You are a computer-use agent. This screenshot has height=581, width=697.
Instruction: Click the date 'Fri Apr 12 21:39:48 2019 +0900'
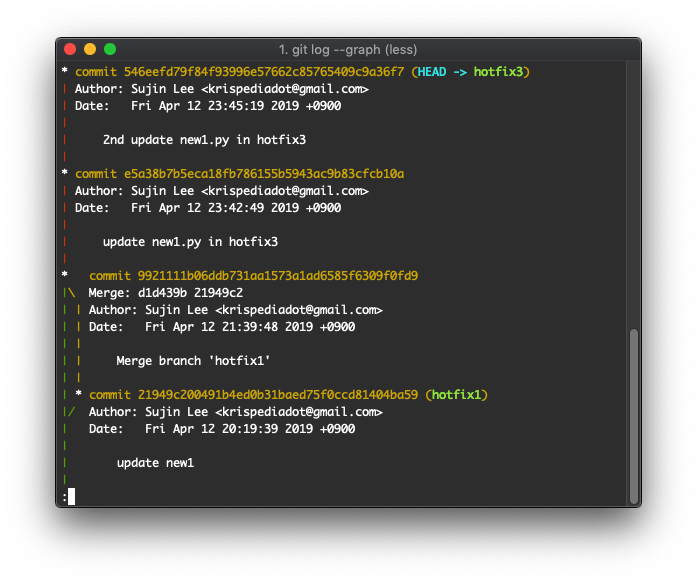coord(250,327)
